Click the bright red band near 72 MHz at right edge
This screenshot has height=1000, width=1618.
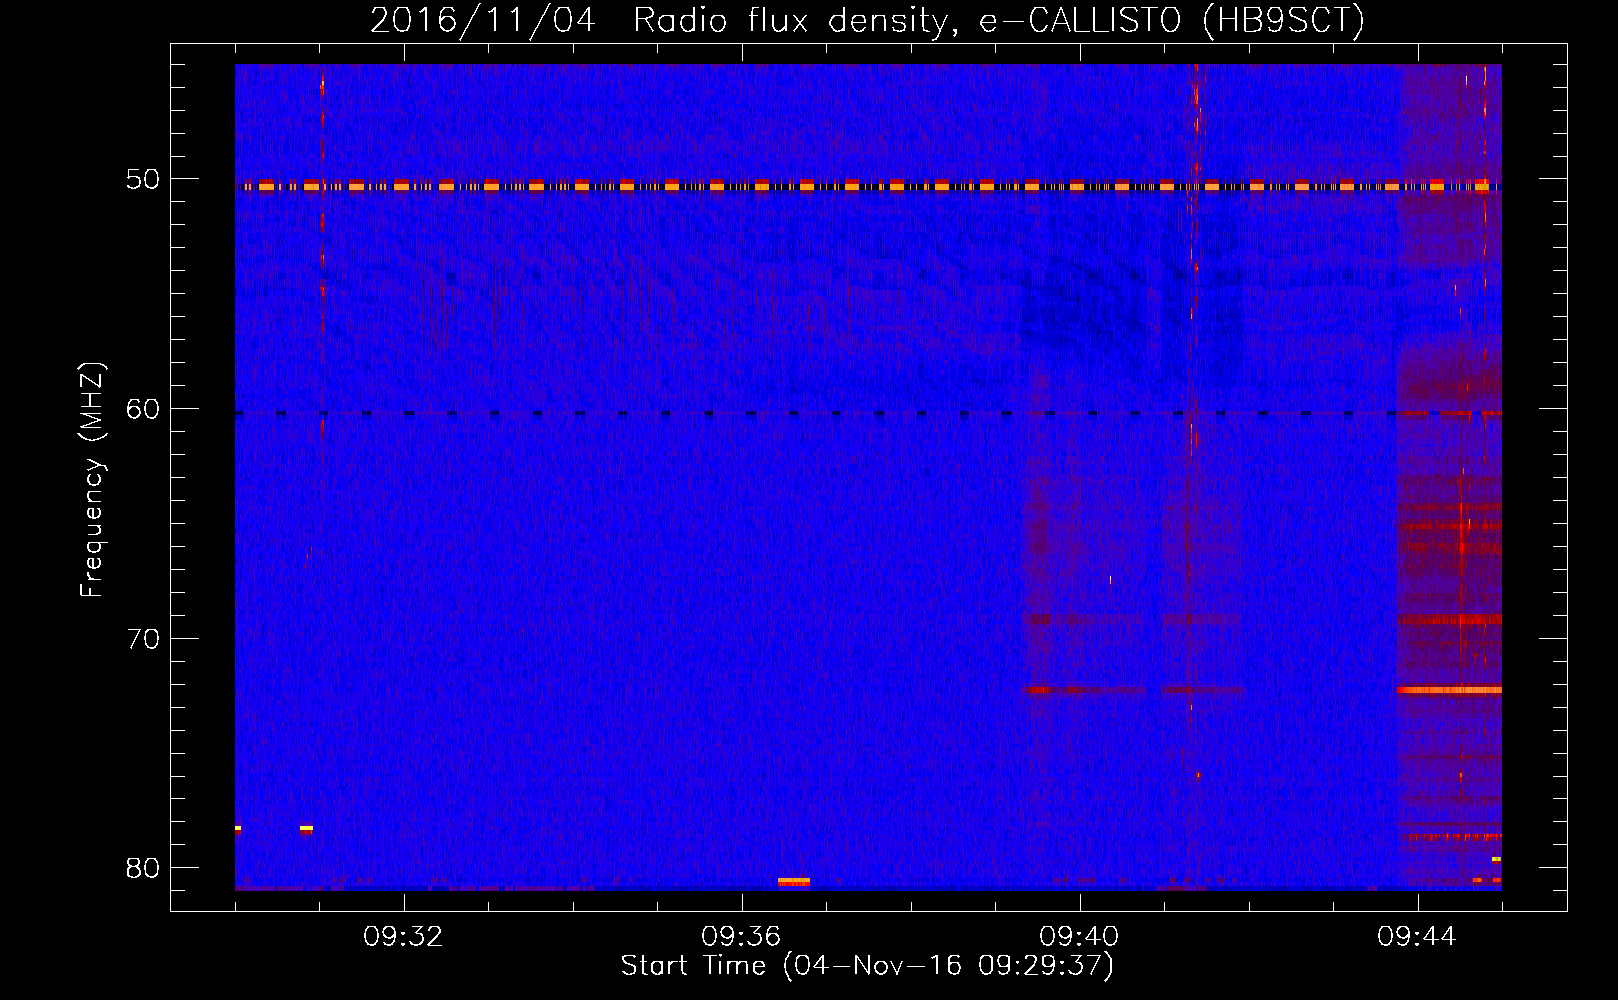pyautogui.click(x=1449, y=689)
